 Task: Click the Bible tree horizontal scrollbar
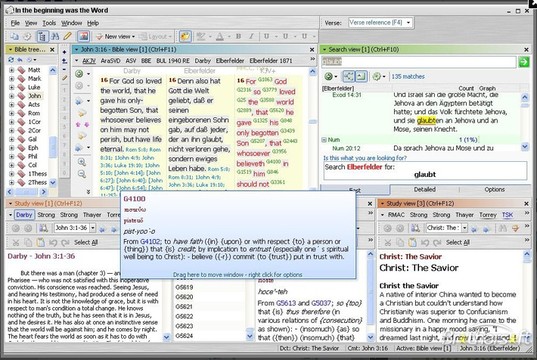[x=27, y=191]
